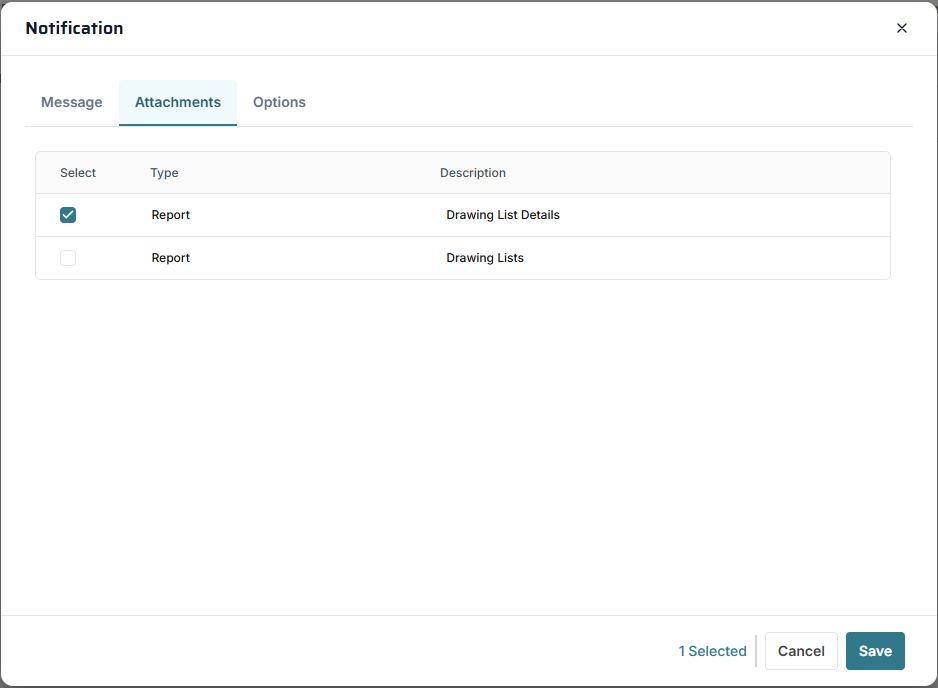
Task: Click Report type in Drawing Lists row
Action: tap(171, 258)
